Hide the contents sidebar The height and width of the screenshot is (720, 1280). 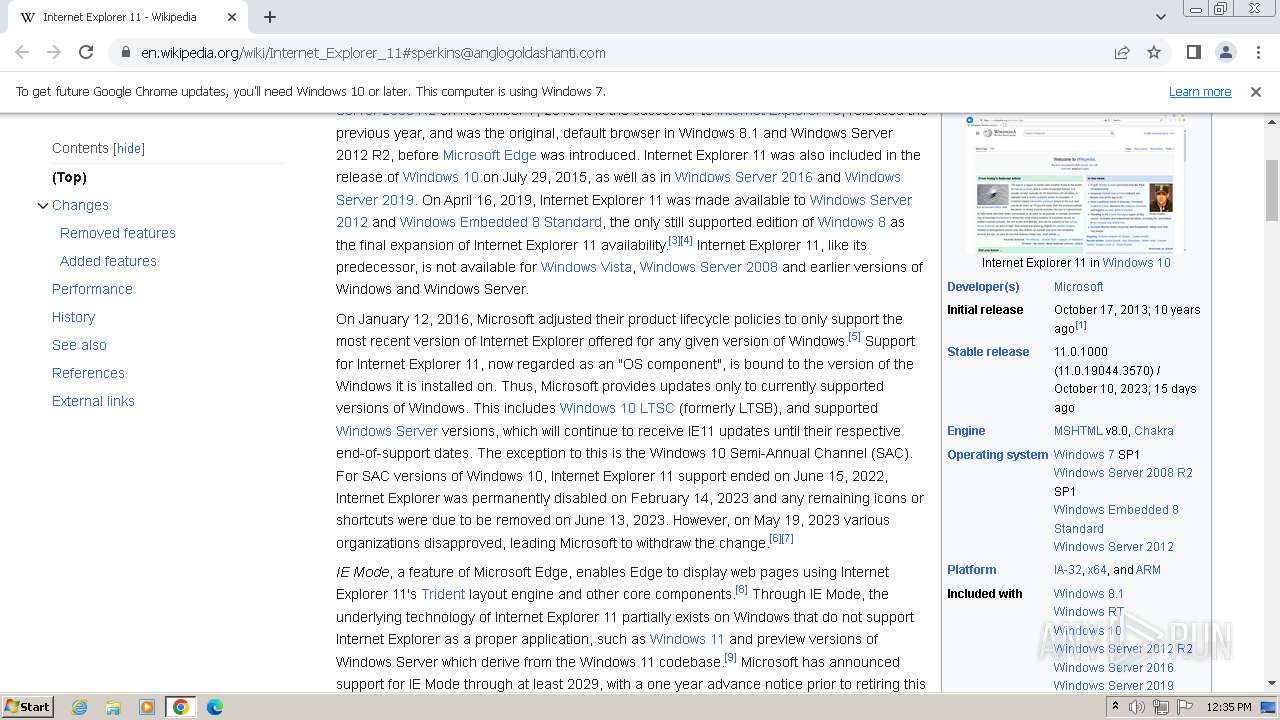click(x=129, y=149)
